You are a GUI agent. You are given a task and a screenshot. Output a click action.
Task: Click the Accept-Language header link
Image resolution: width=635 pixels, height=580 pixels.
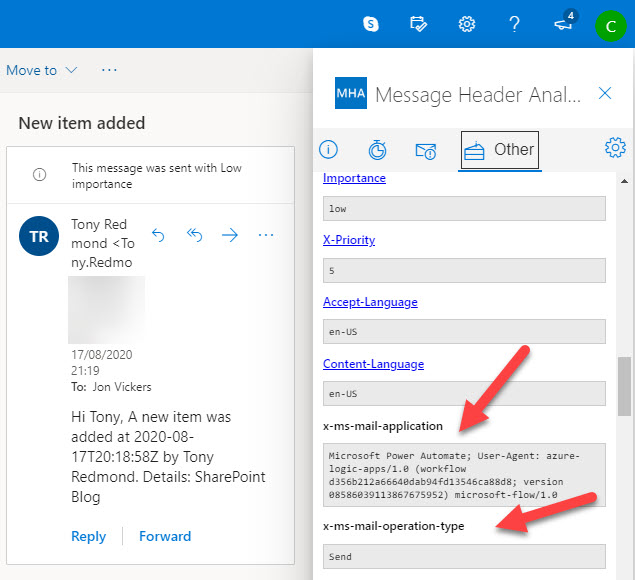pos(370,302)
